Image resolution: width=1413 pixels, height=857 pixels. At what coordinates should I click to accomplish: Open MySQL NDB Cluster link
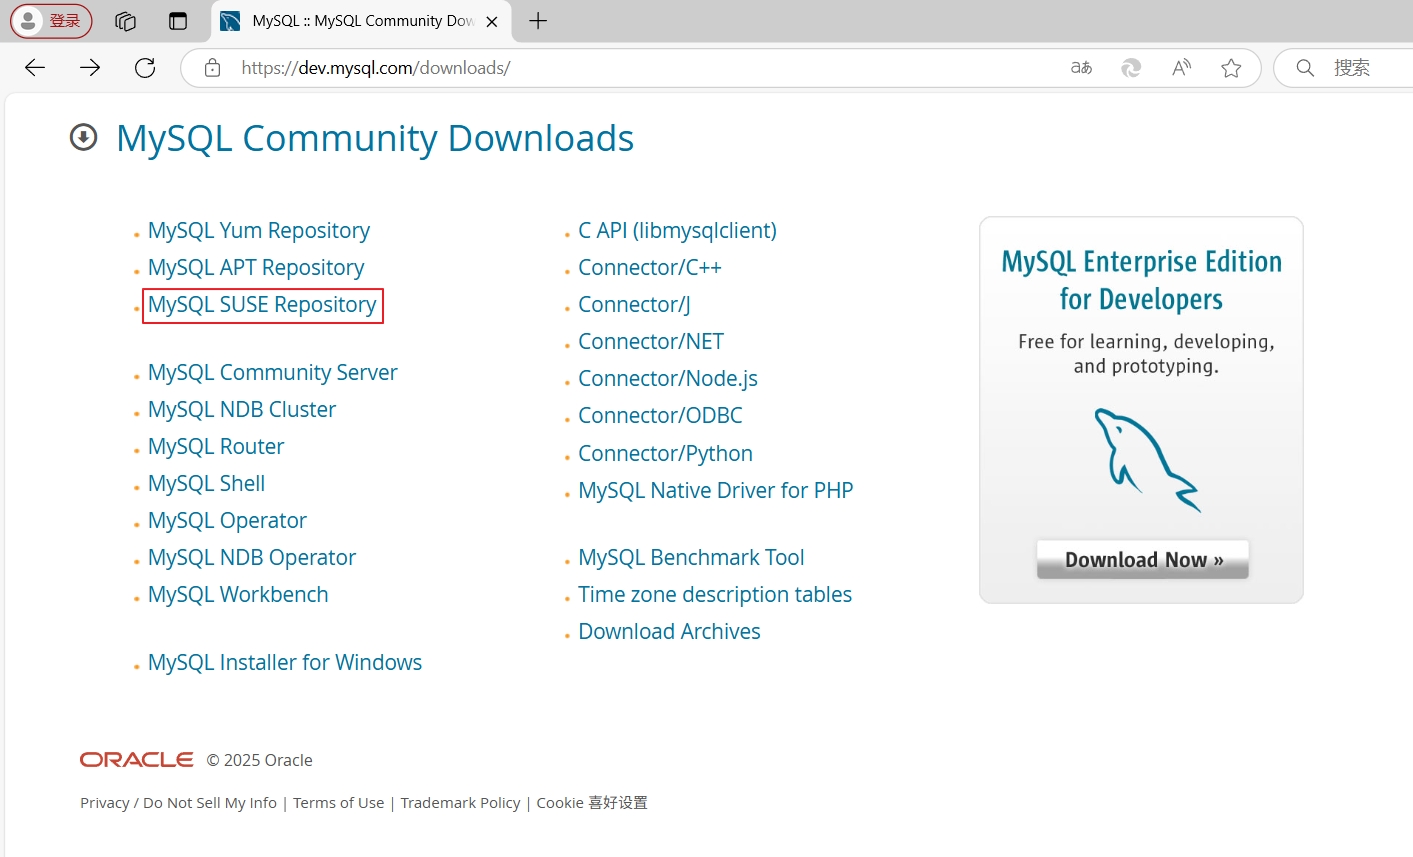242,410
